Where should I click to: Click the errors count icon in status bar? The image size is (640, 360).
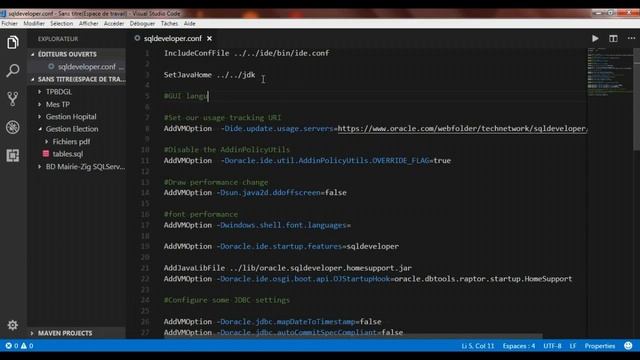point(8,346)
